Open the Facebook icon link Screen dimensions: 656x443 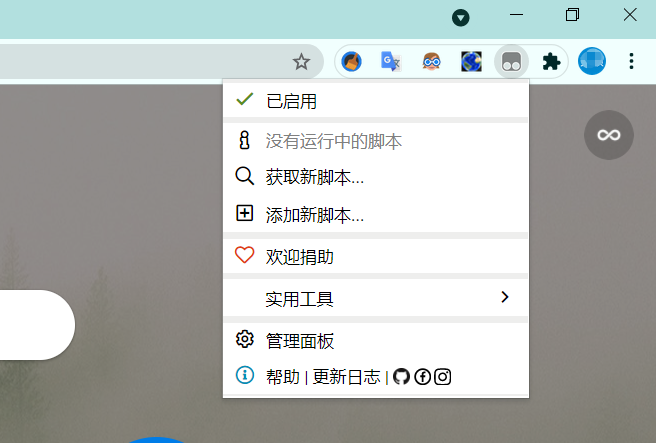(423, 377)
